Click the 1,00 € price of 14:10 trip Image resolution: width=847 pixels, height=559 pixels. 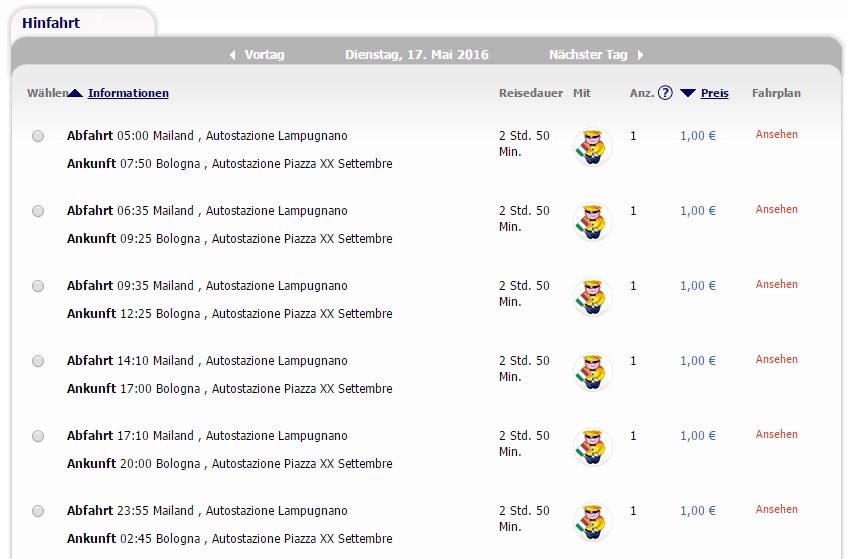[x=698, y=361]
